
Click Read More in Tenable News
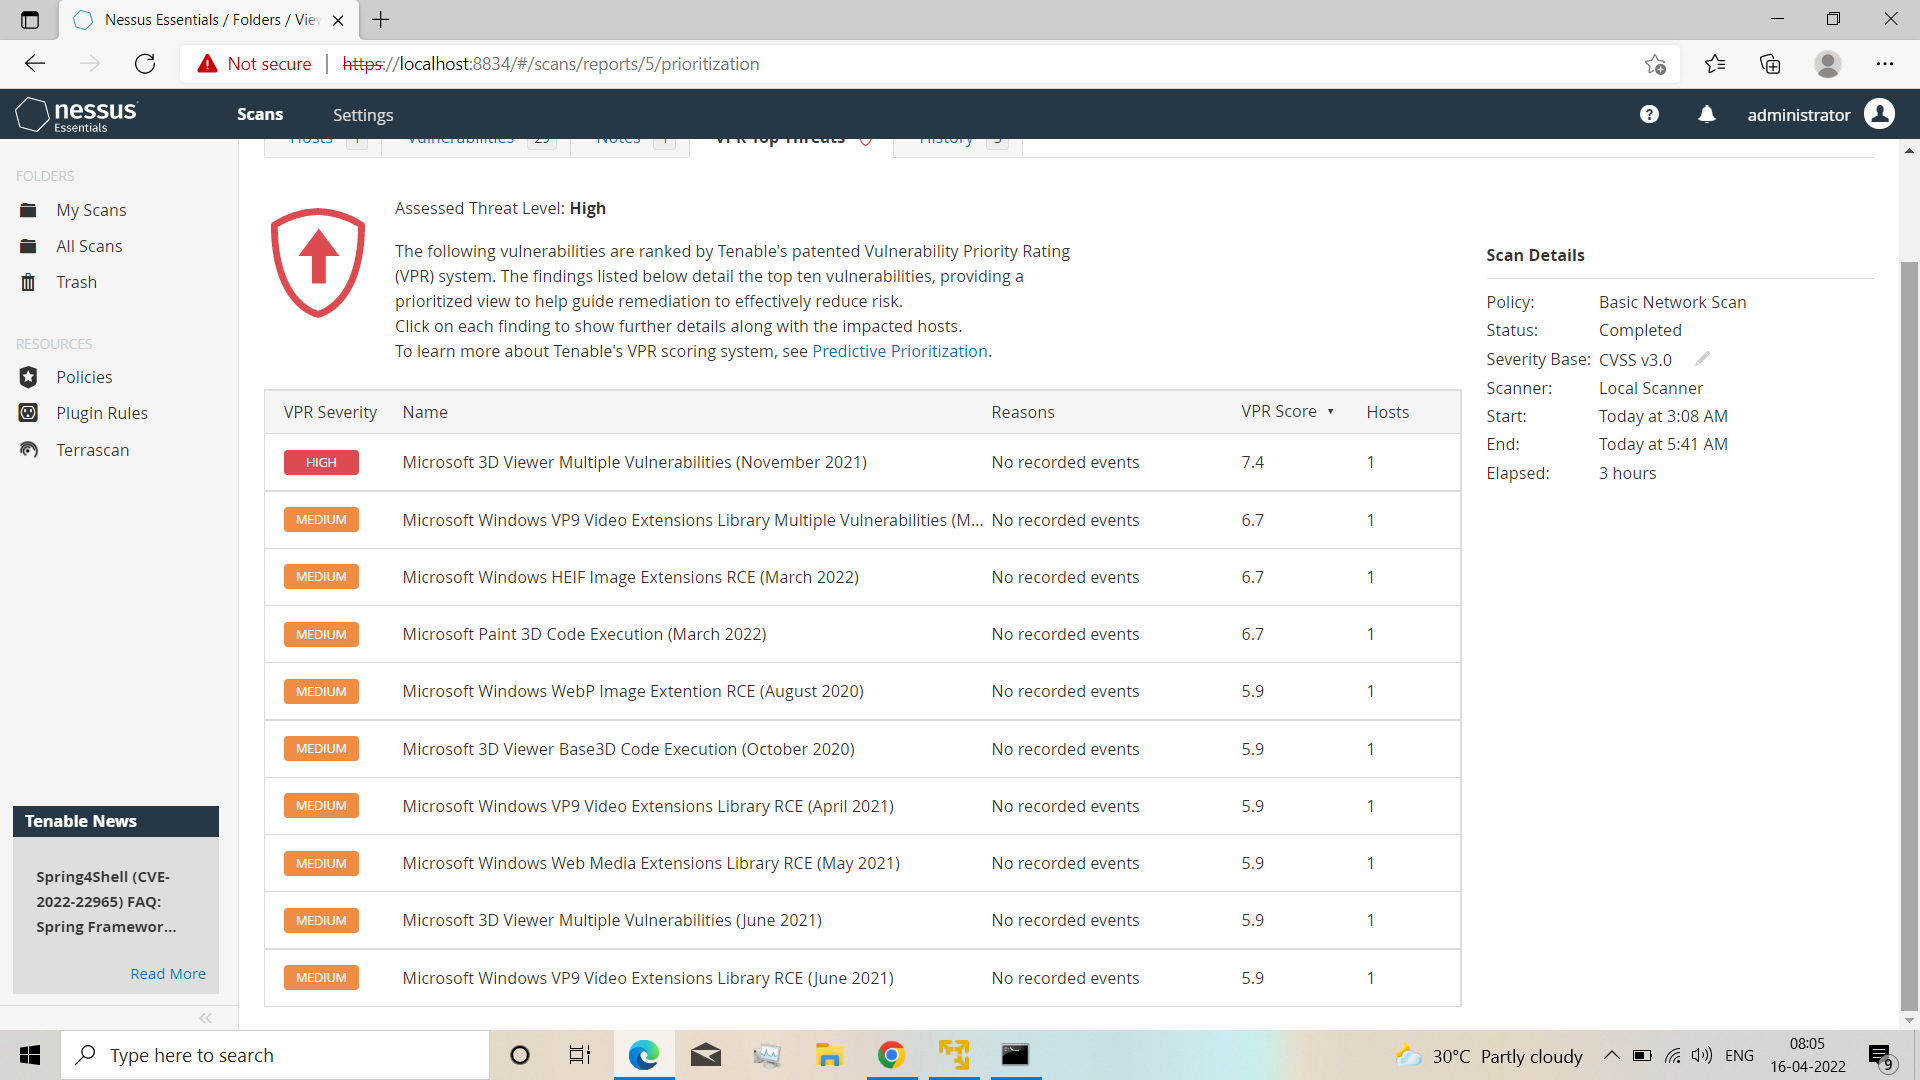(168, 974)
